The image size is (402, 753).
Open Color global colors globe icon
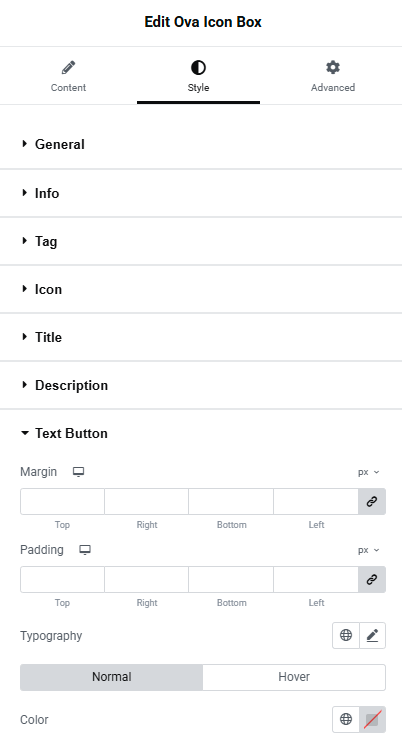point(346,719)
